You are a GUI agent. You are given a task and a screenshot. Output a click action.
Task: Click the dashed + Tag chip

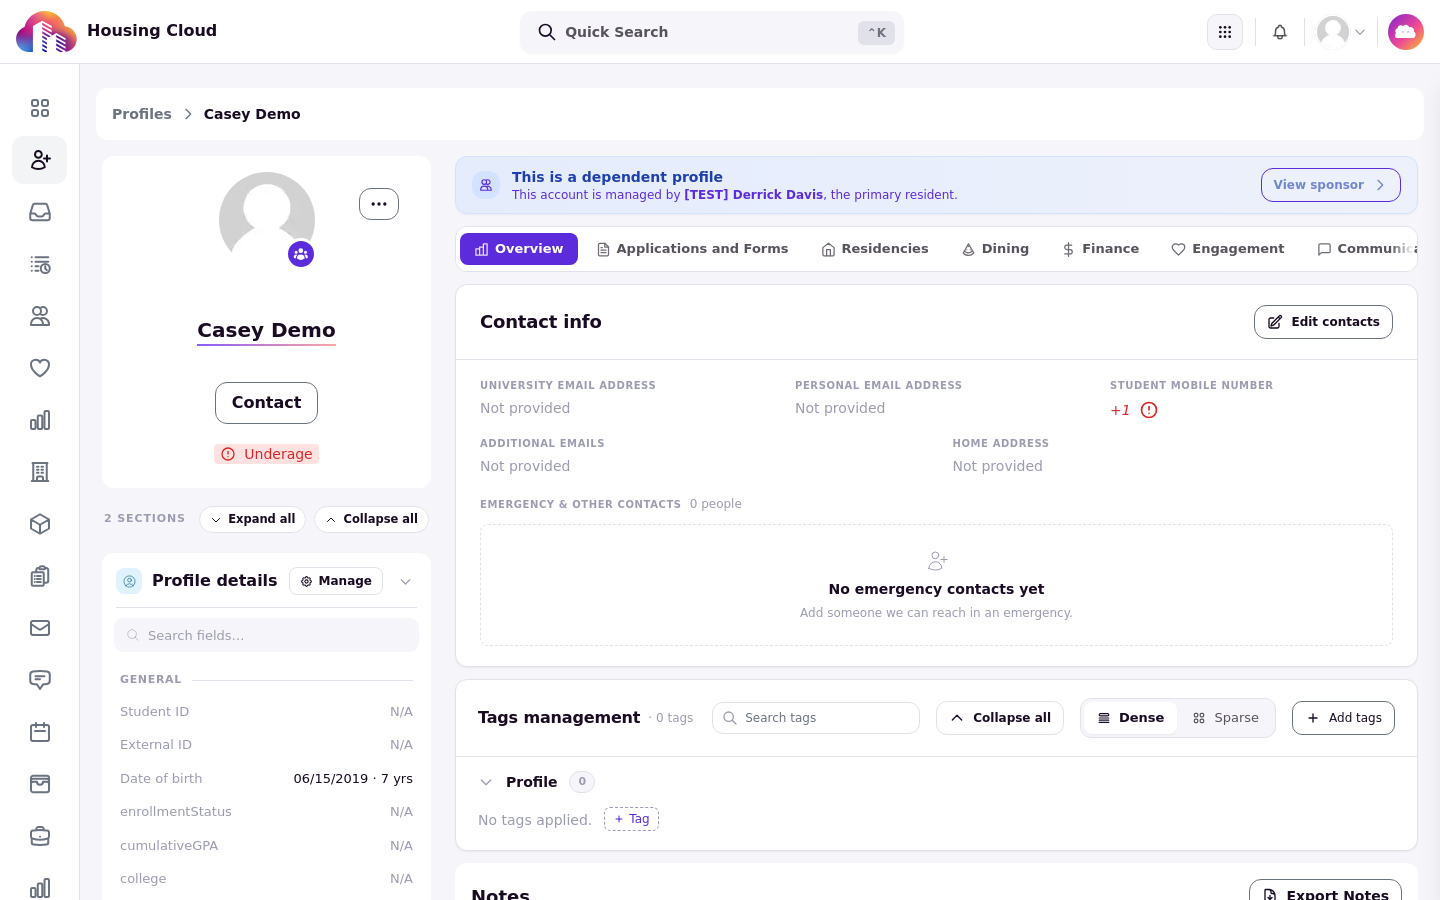tap(631, 819)
